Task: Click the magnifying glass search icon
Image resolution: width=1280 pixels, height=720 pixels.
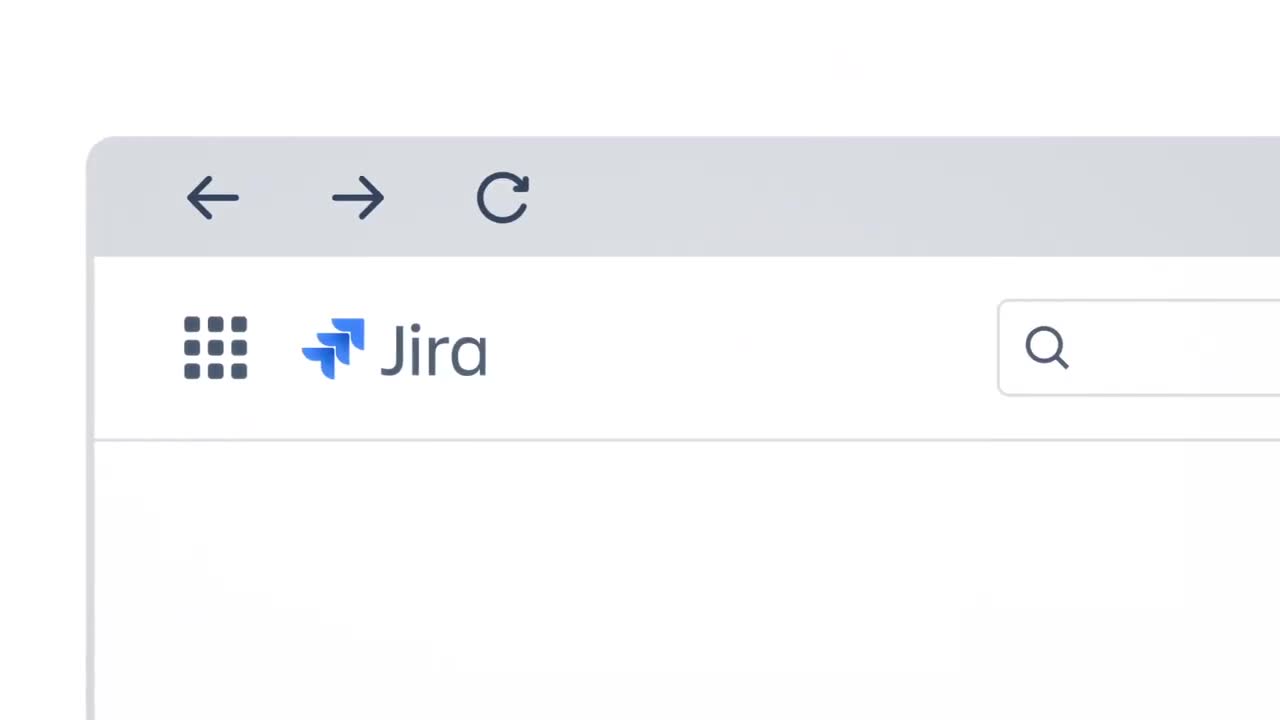Action: click(x=1047, y=348)
